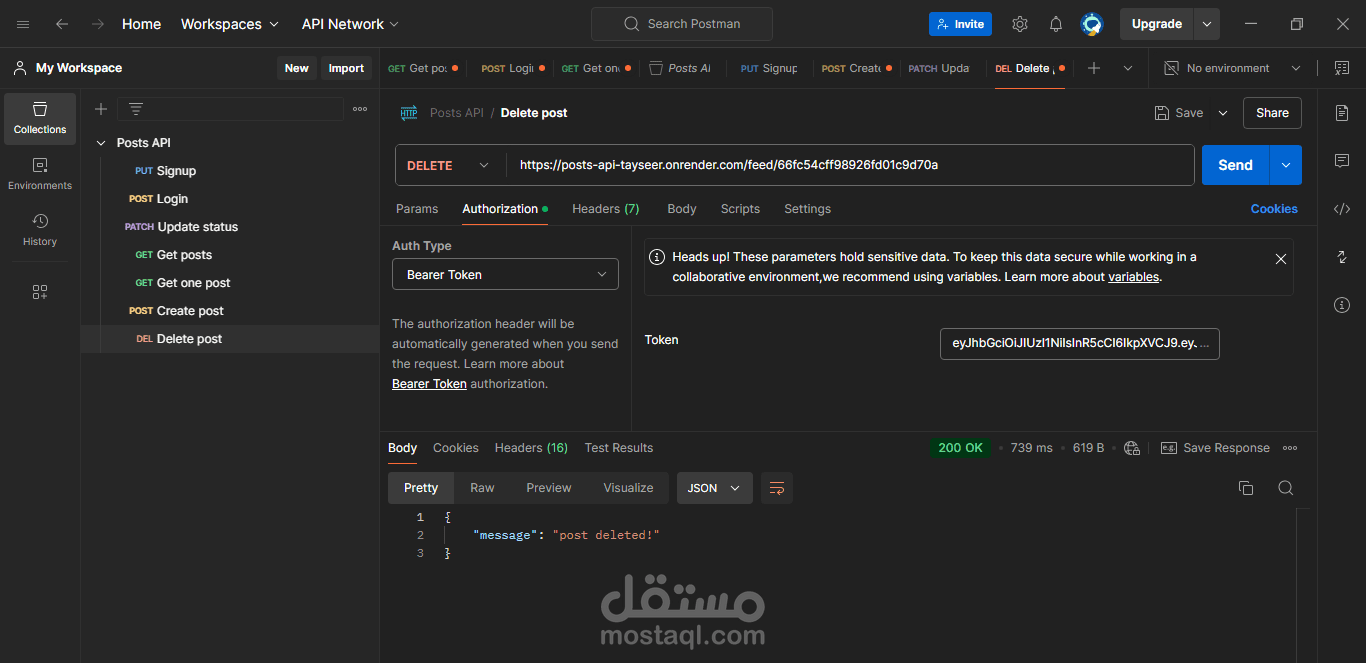Switch to the Preview response view
This screenshot has width=1366, height=663.
click(x=549, y=488)
